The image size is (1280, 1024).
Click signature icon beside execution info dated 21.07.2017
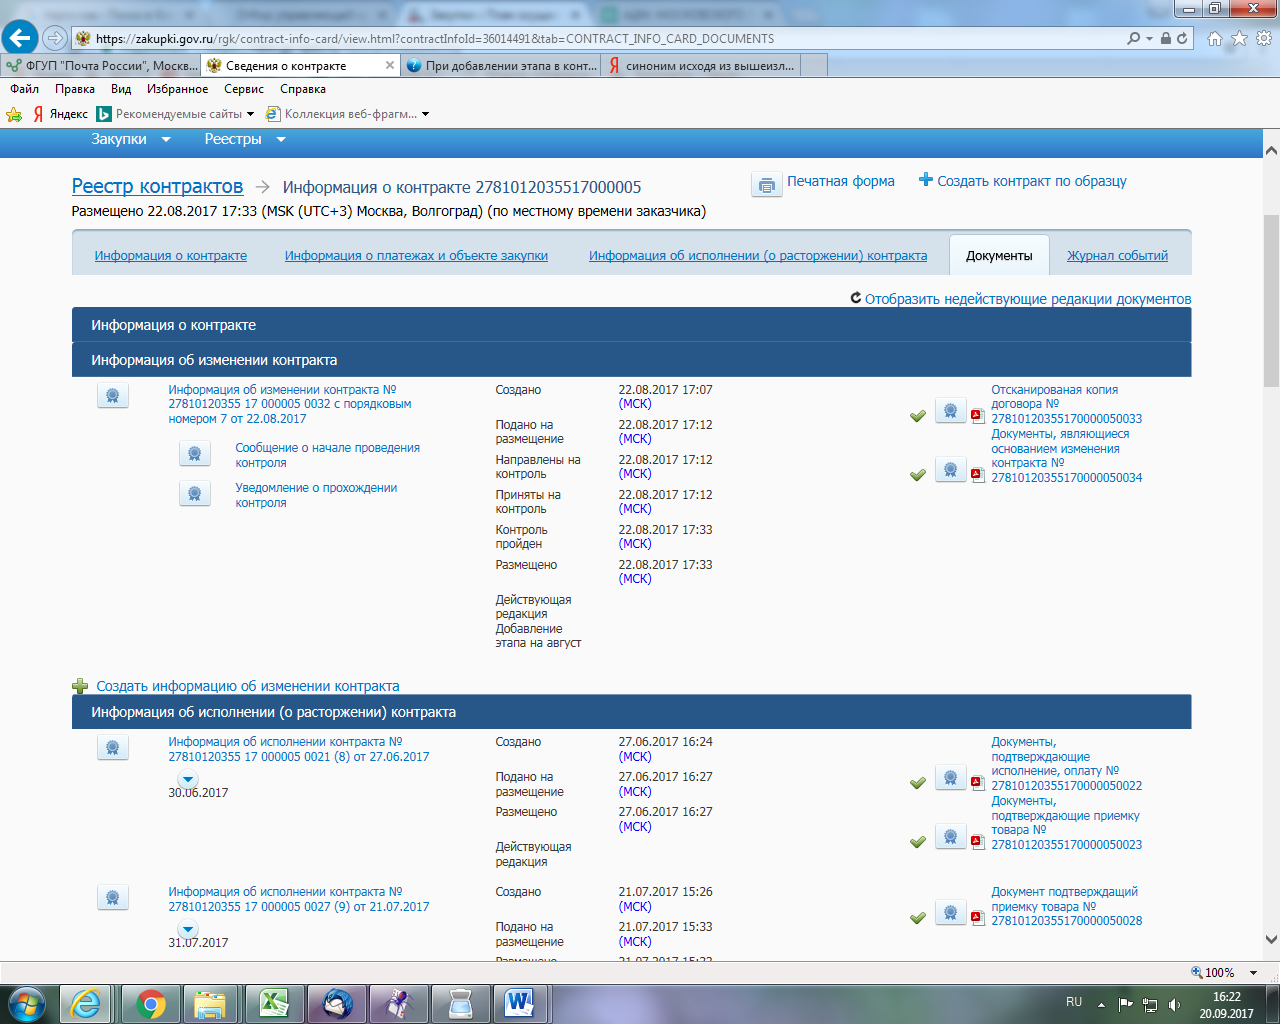click(x=113, y=898)
